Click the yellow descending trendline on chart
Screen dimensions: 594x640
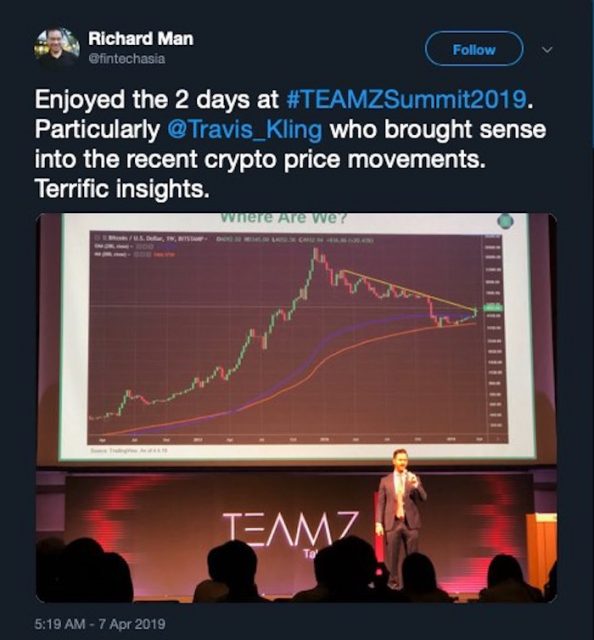[410, 290]
